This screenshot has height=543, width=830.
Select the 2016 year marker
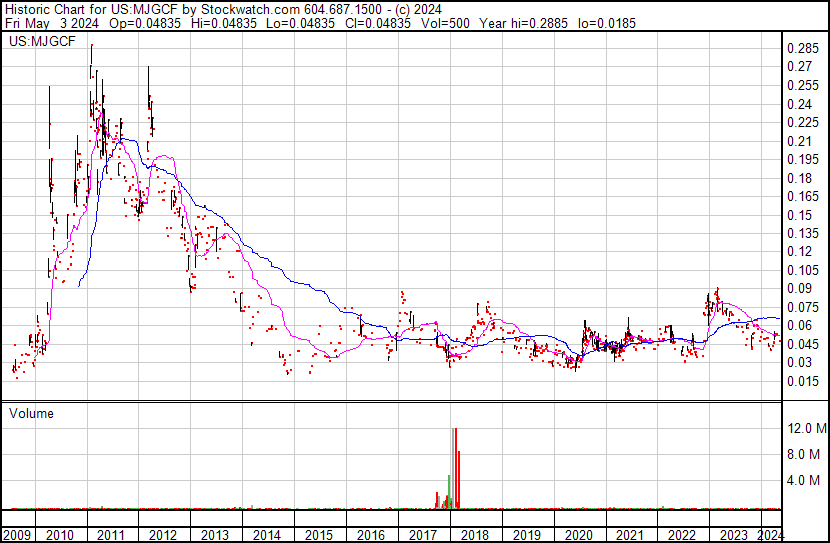pos(371,535)
